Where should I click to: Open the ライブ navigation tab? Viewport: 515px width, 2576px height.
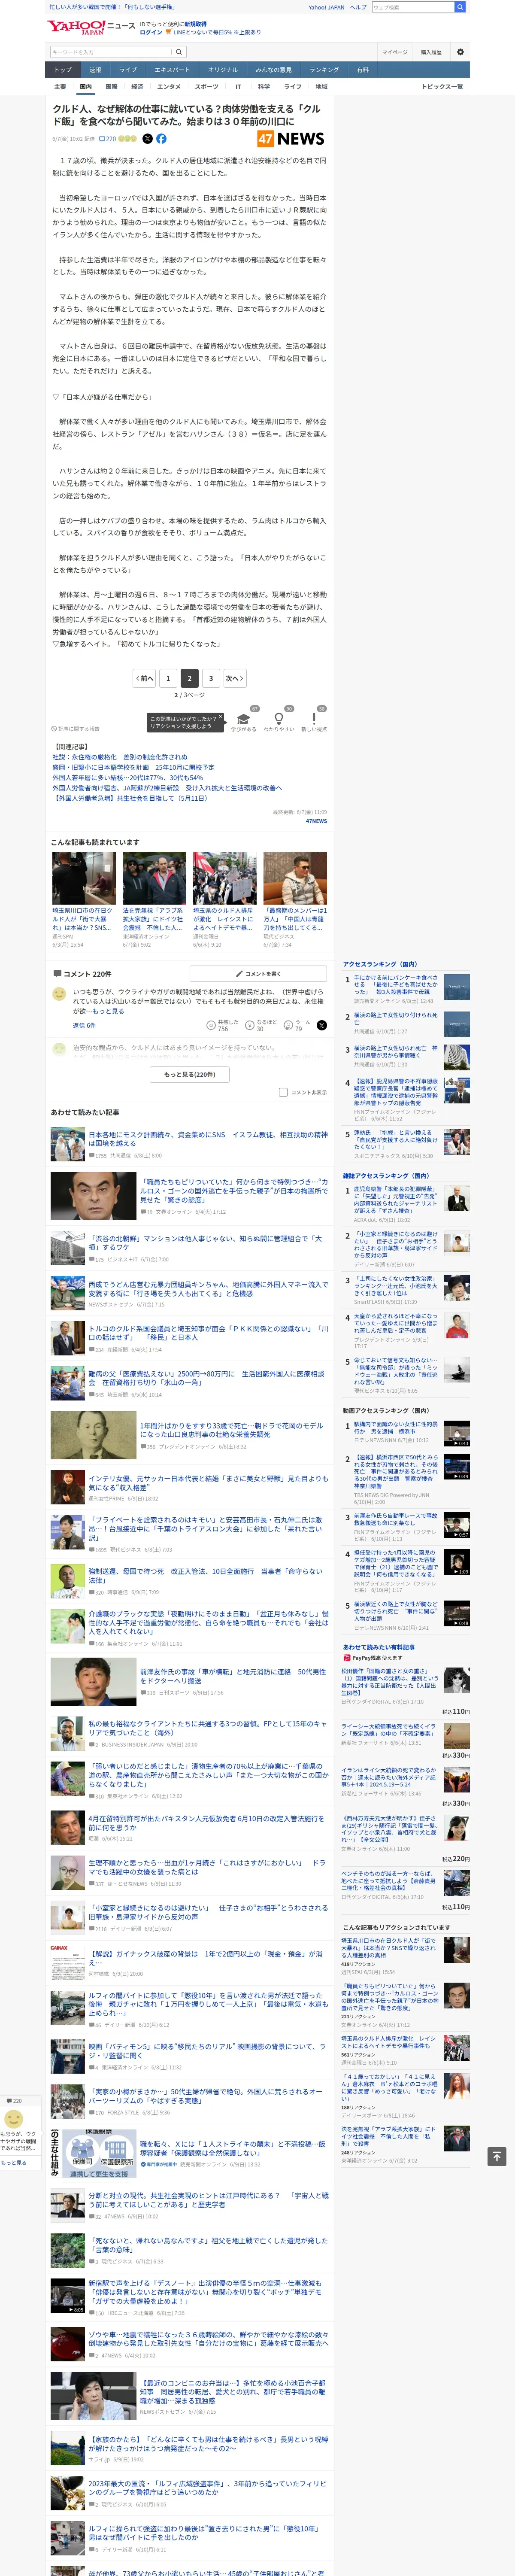tap(128, 70)
